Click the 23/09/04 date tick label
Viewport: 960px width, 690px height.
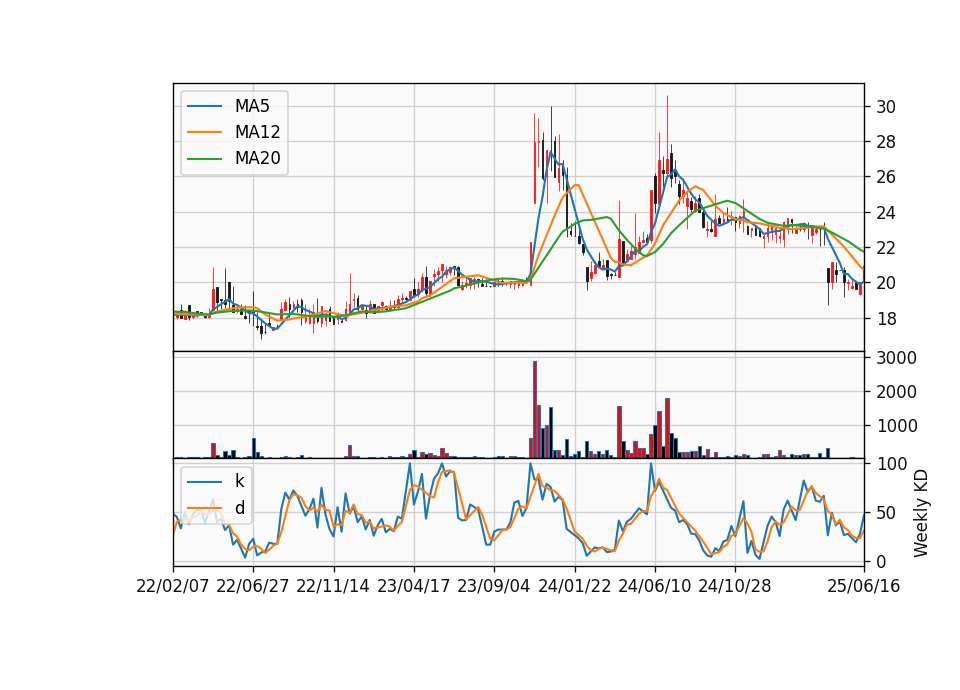click(x=493, y=586)
